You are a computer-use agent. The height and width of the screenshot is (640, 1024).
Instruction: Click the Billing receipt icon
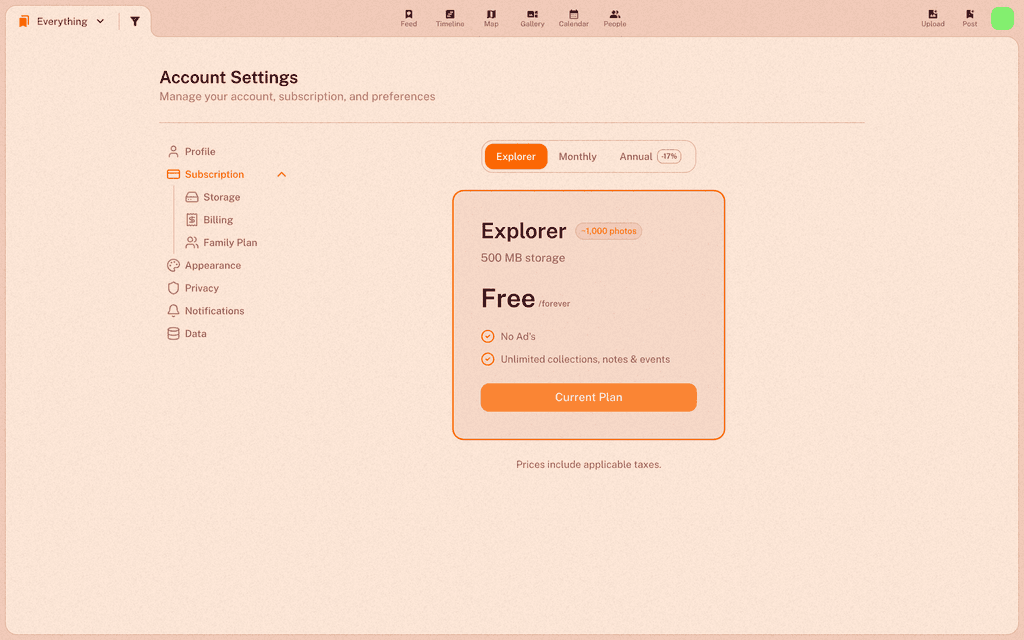(191, 220)
